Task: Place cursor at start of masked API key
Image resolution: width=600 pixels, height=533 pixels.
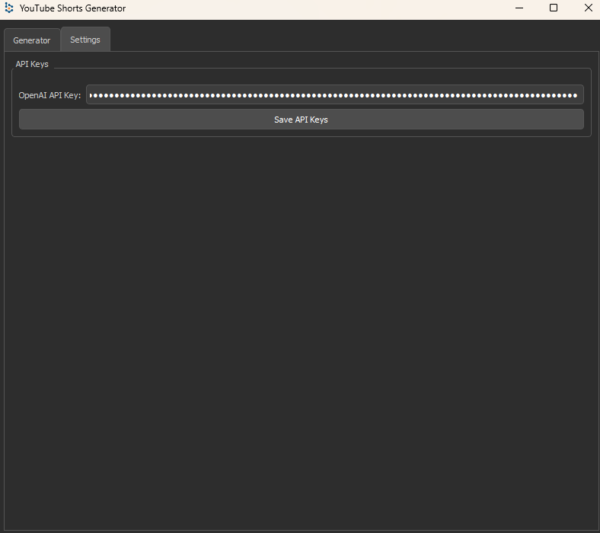Action: pos(90,96)
